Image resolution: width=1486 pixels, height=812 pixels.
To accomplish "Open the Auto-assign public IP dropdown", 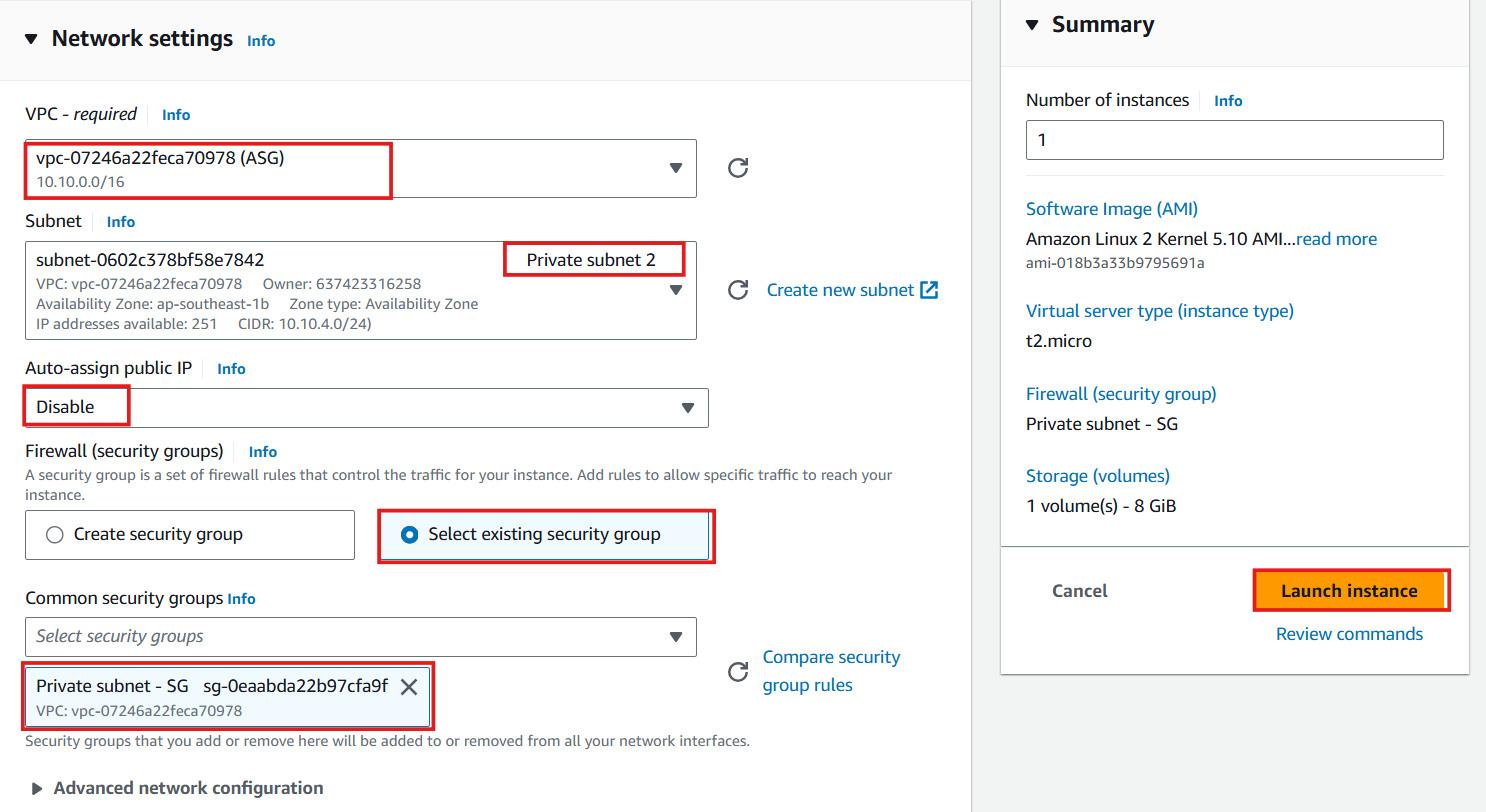I will pyautogui.click(x=367, y=408).
